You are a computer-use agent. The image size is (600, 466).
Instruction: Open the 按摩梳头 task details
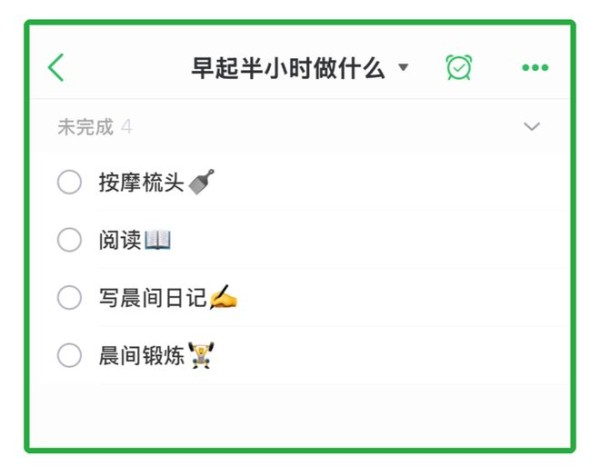click(142, 182)
